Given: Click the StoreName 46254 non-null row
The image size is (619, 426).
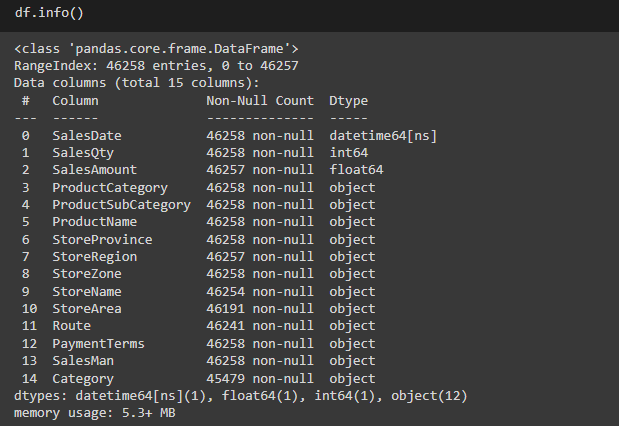Looking at the screenshot, I should [199, 292].
